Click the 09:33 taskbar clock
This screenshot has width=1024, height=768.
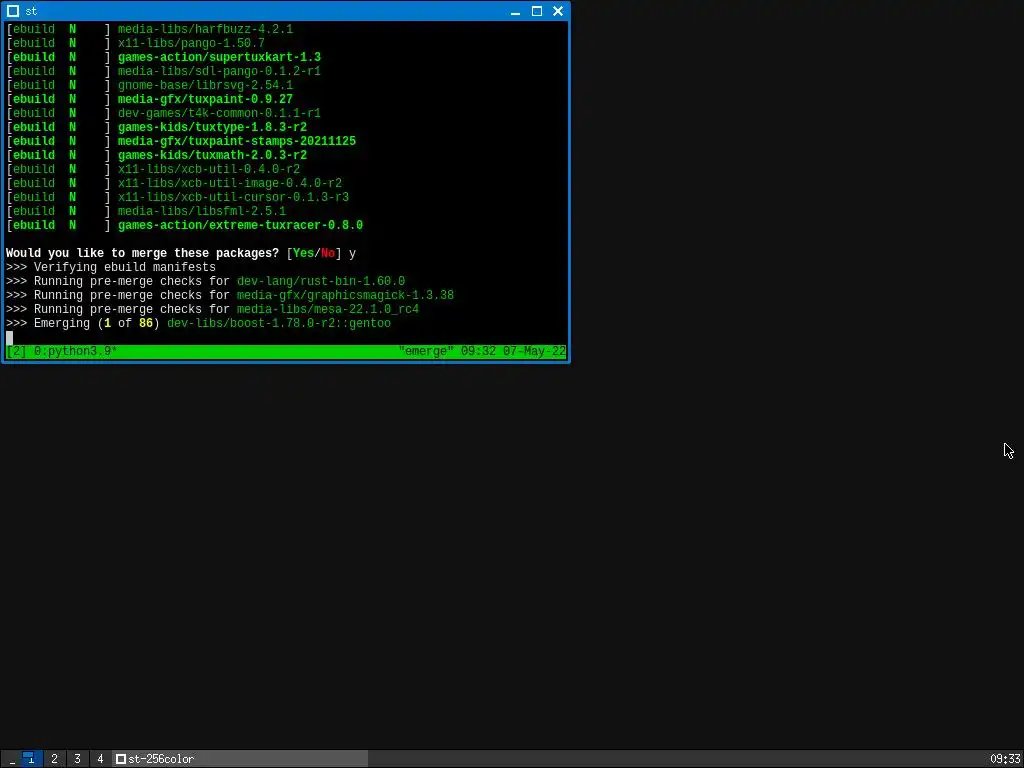click(x=1004, y=759)
